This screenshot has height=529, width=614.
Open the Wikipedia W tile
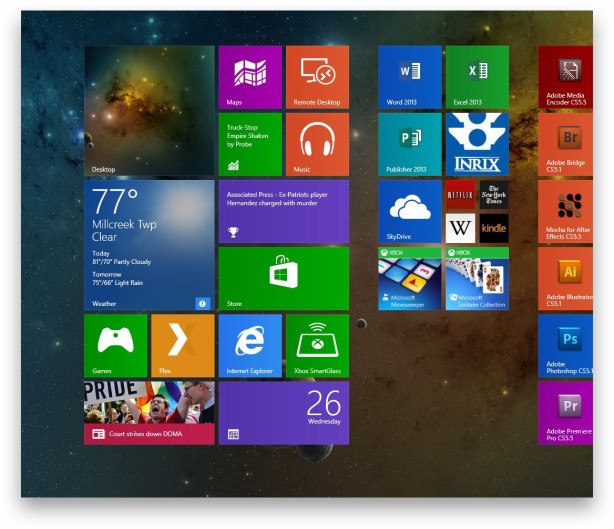coord(460,228)
